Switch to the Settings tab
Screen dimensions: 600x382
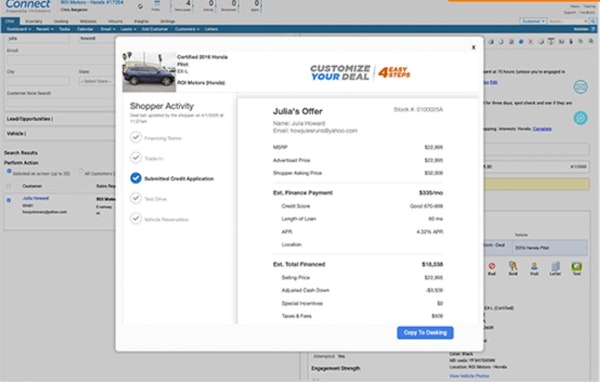pos(168,21)
